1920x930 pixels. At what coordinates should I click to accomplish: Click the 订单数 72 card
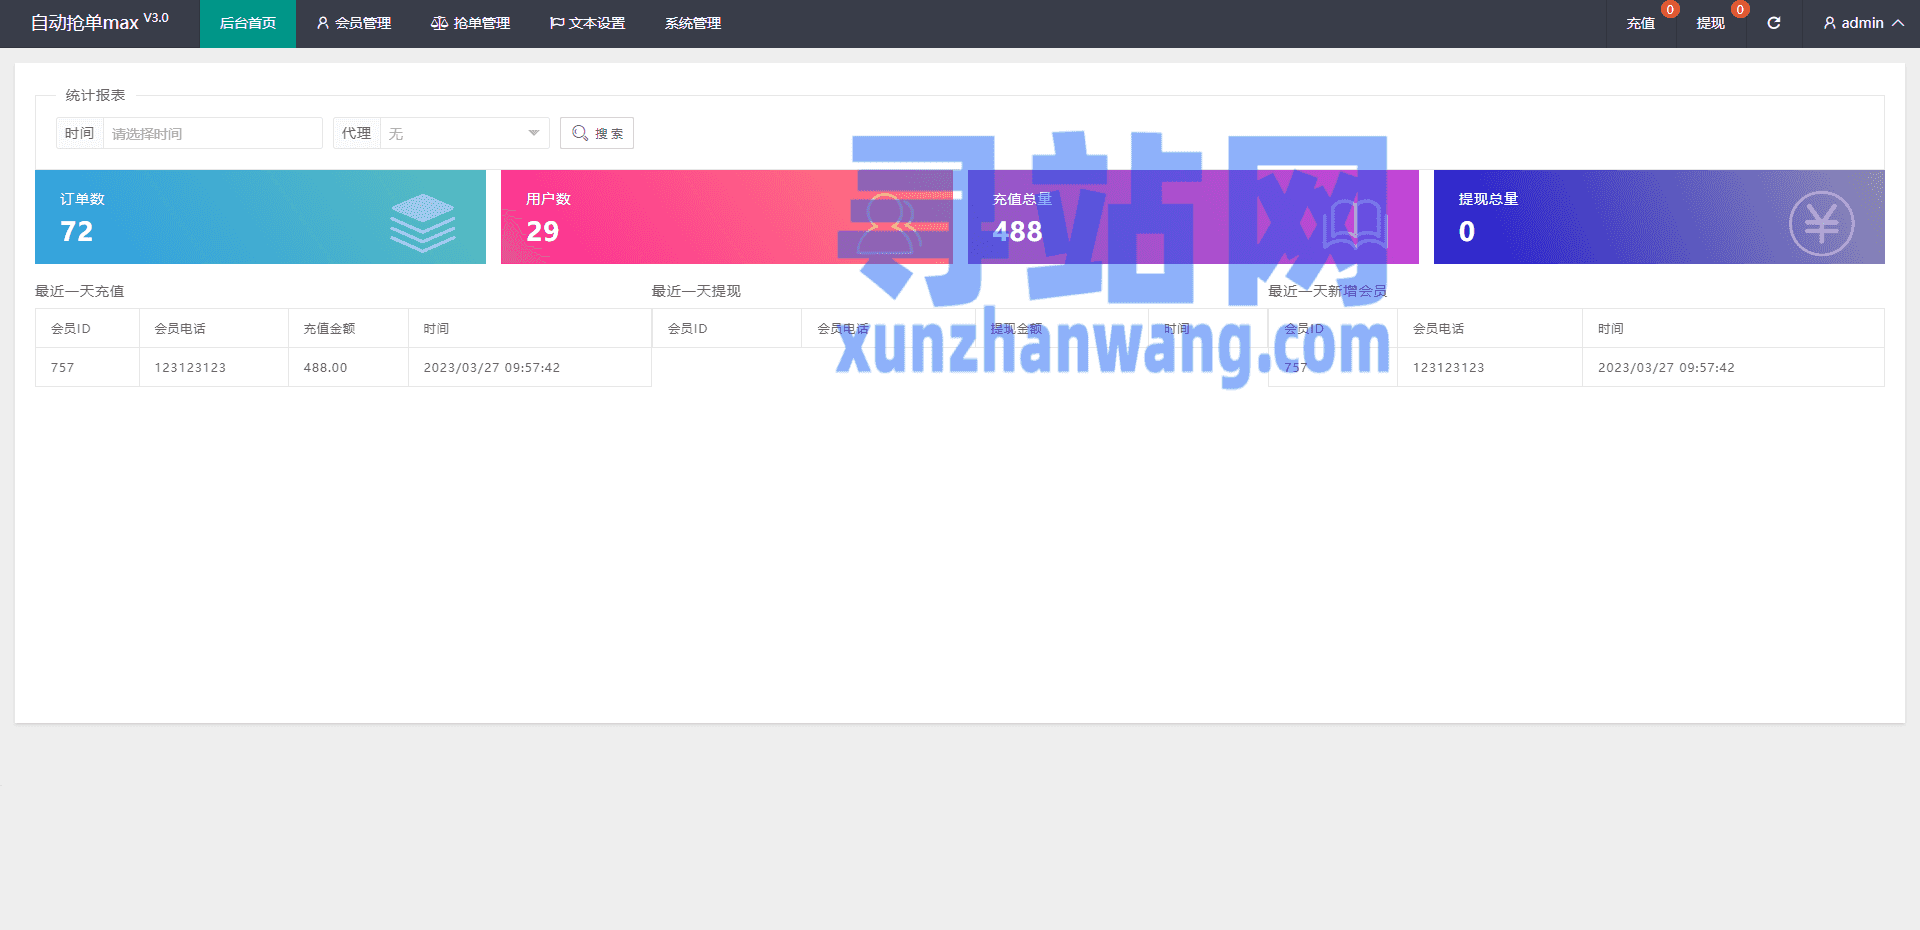pyautogui.click(x=260, y=217)
